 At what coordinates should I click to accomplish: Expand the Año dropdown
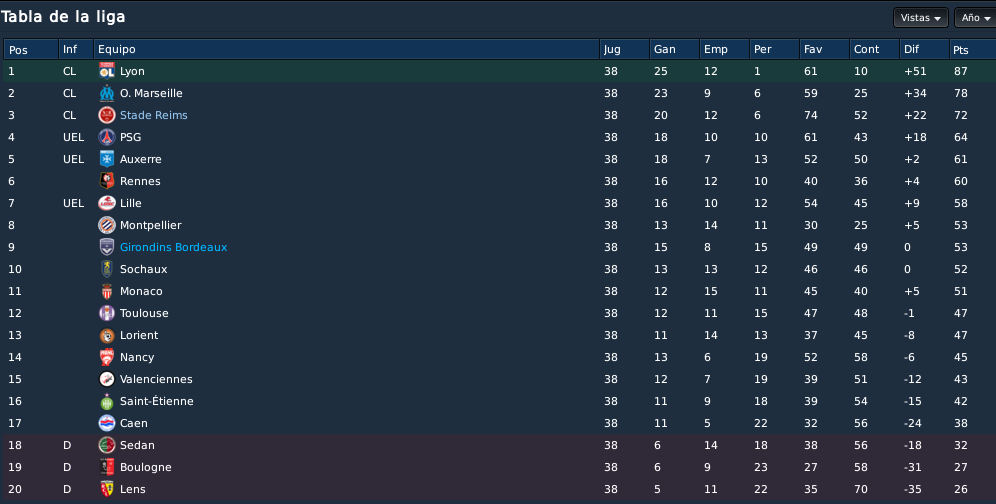point(976,18)
